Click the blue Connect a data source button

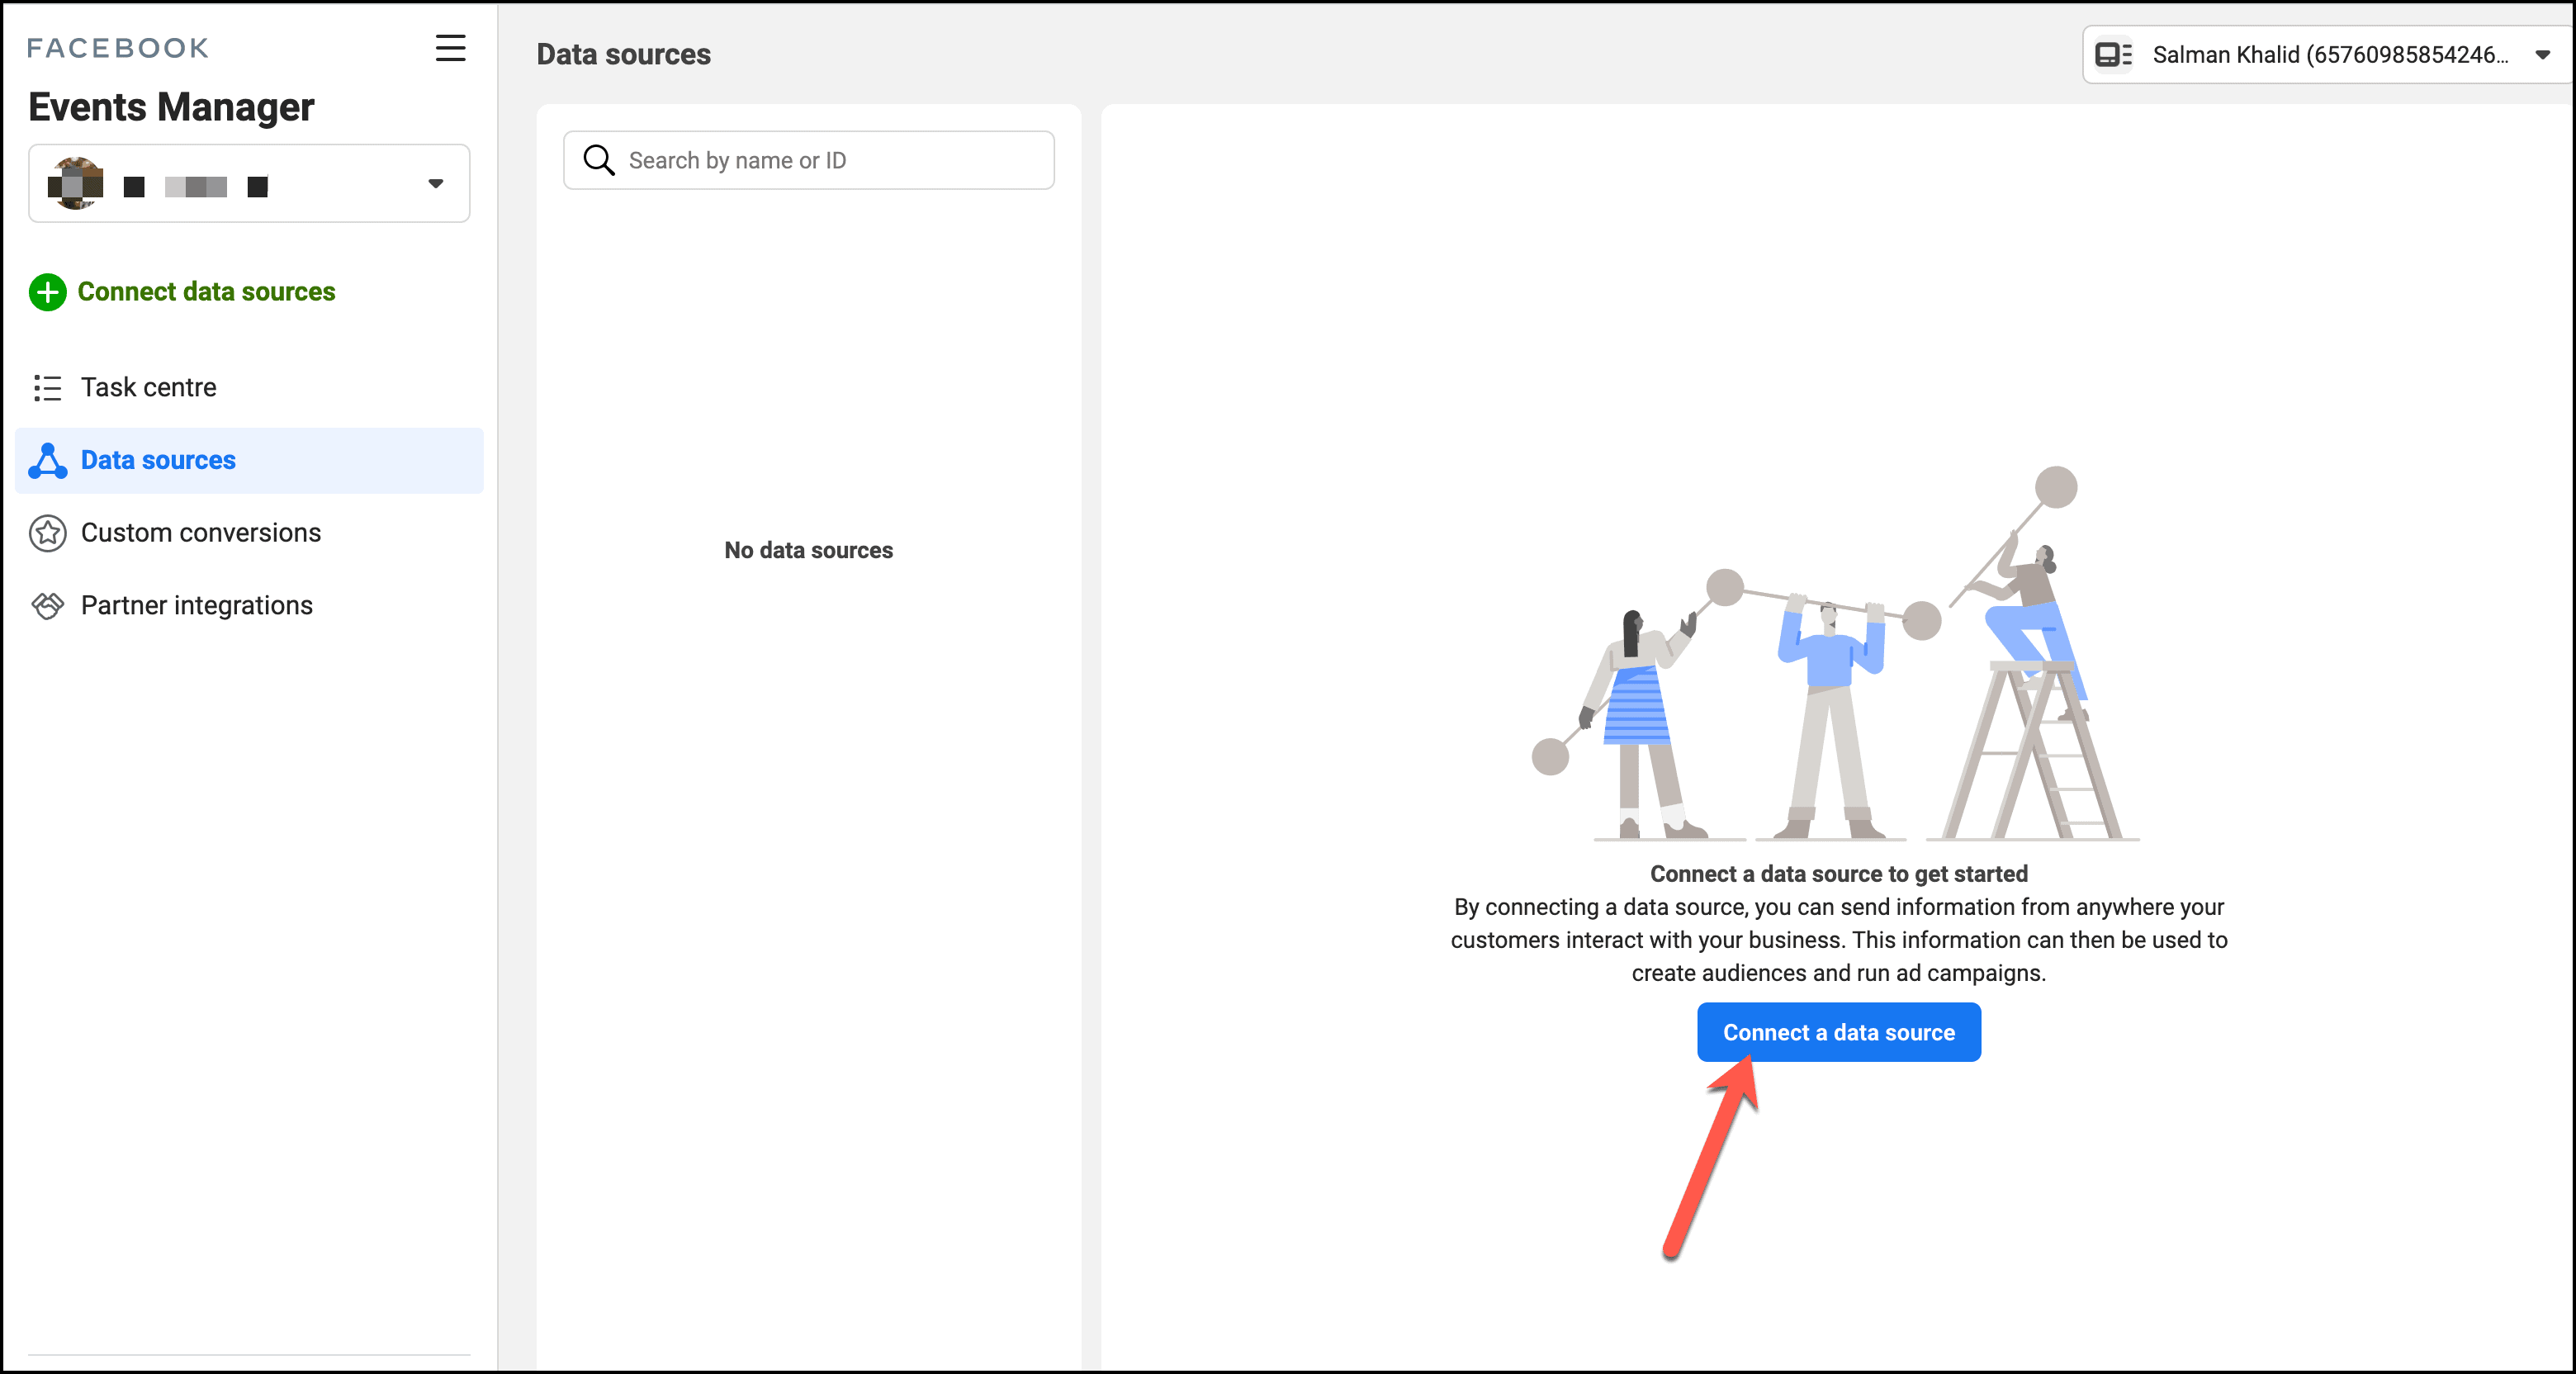click(x=1838, y=1032)
